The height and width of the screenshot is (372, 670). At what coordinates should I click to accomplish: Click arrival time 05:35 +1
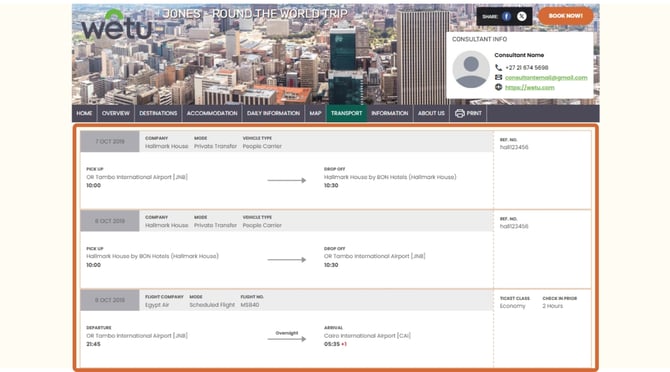pyautogui.click(x=335, y=344)
